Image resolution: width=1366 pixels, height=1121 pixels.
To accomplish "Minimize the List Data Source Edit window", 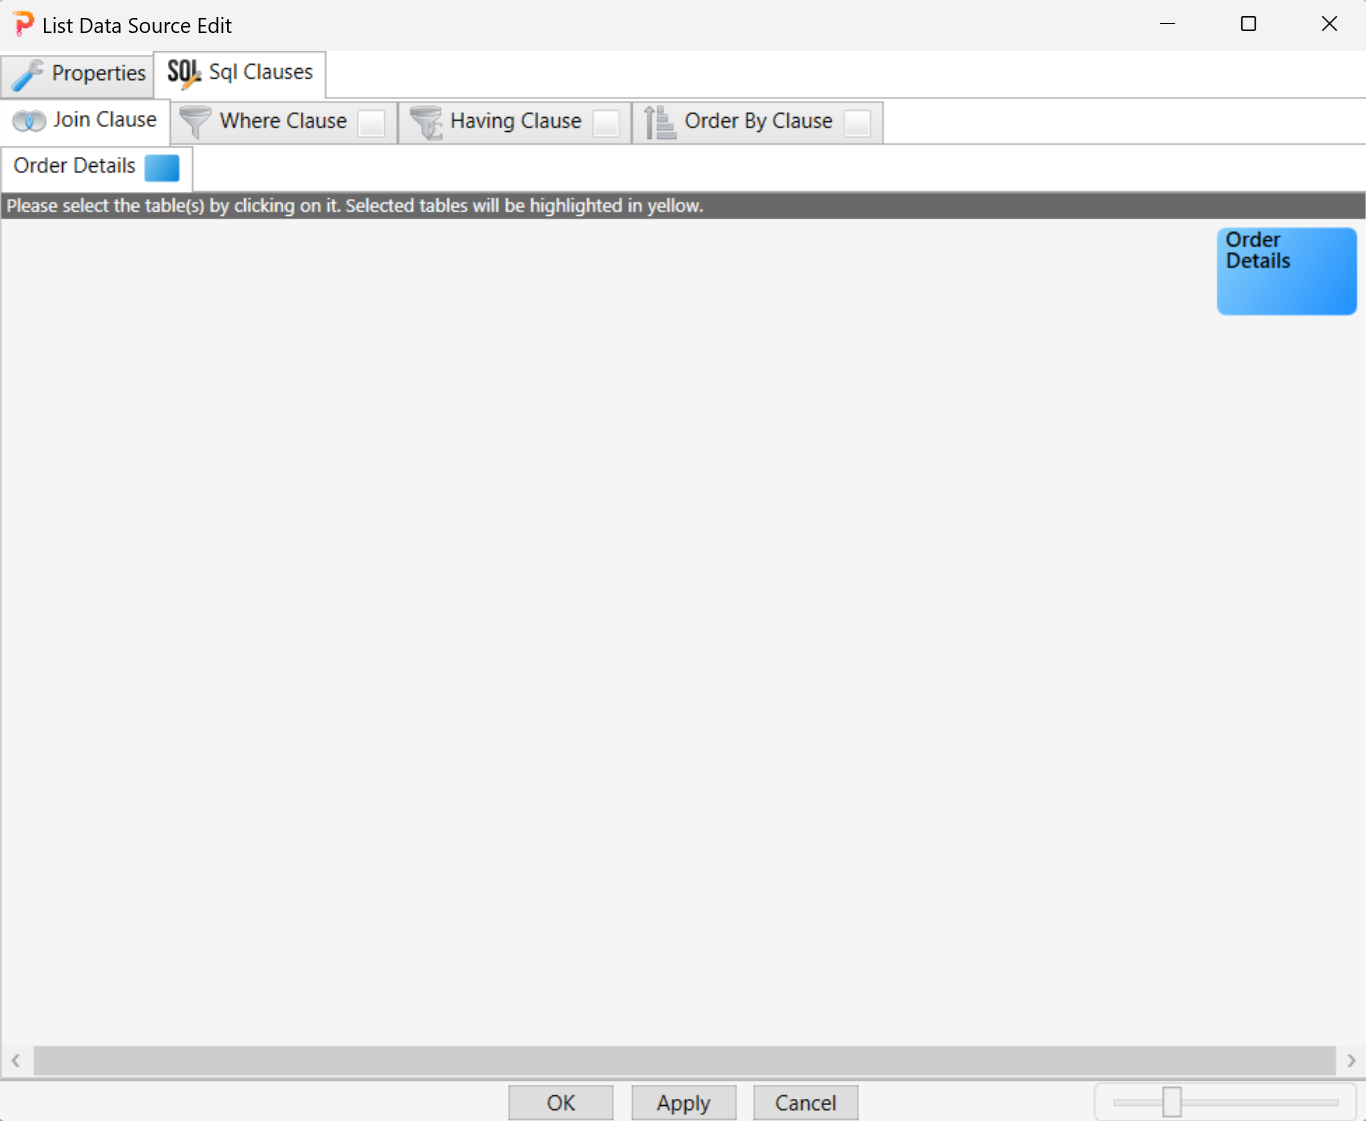I will coord(1167,24).
